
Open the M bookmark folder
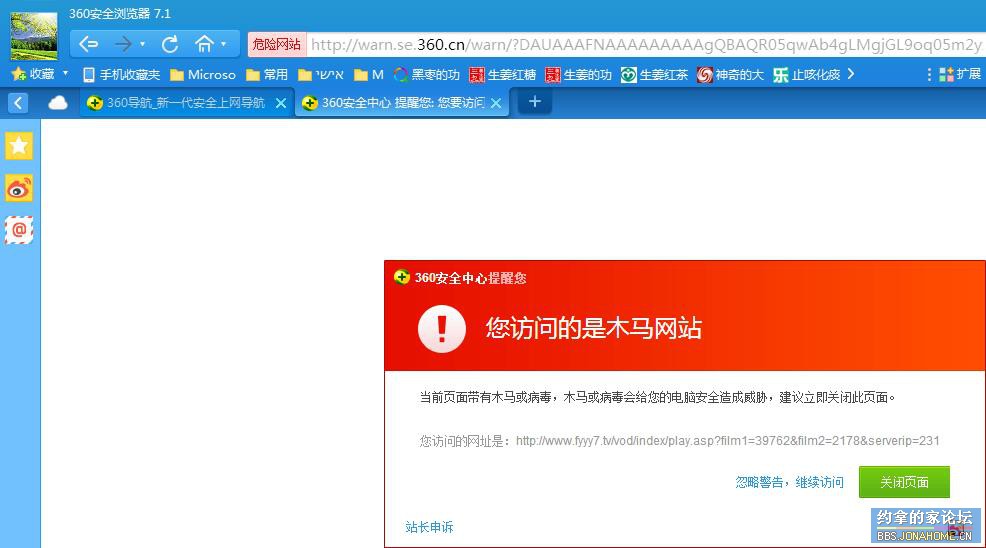click(x=369, y=75)
